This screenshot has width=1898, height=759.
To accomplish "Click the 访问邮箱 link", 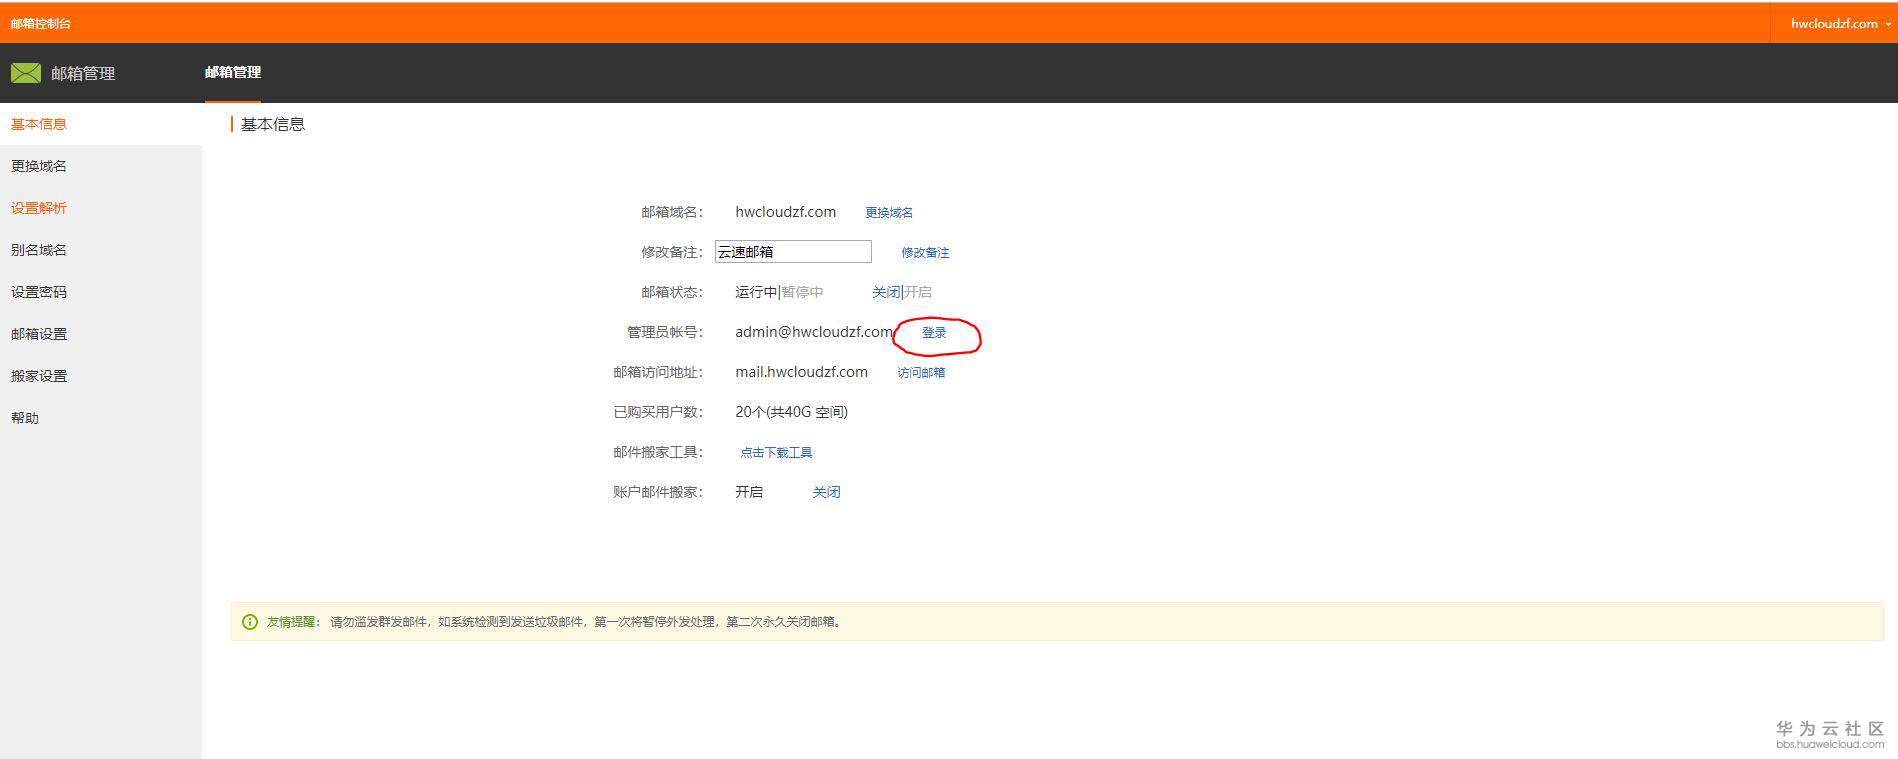I will 921,372.
